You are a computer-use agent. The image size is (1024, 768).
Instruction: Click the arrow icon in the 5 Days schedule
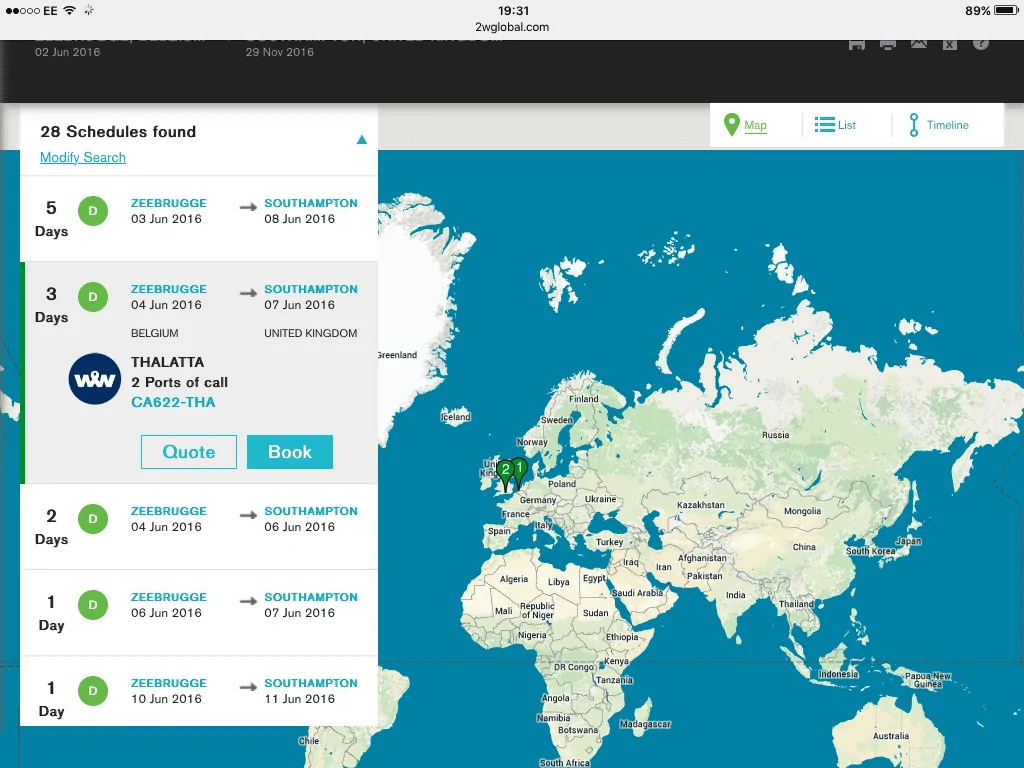248,207
